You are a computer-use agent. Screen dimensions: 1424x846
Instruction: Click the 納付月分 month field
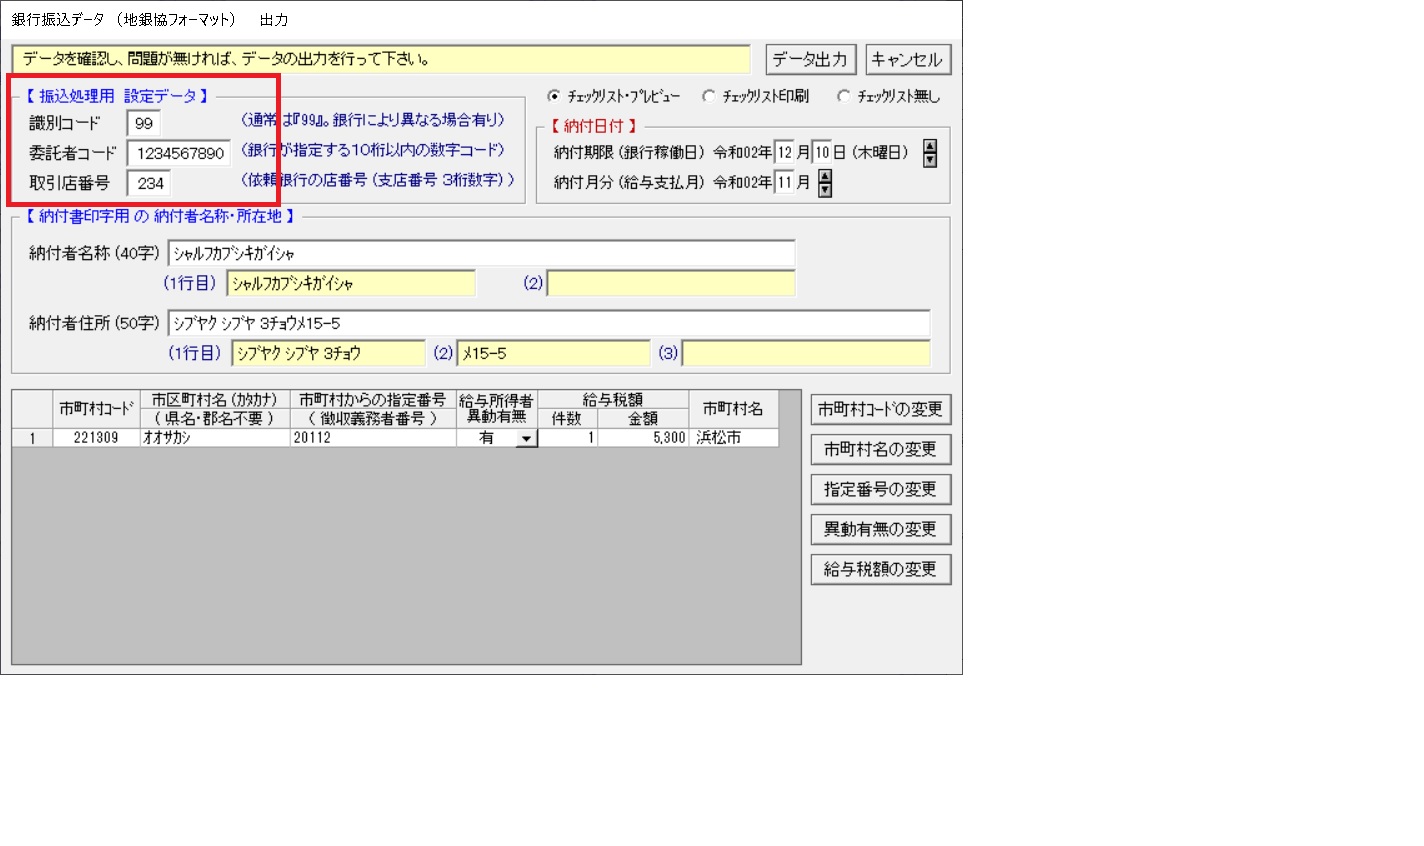click(x=784, y=183)
